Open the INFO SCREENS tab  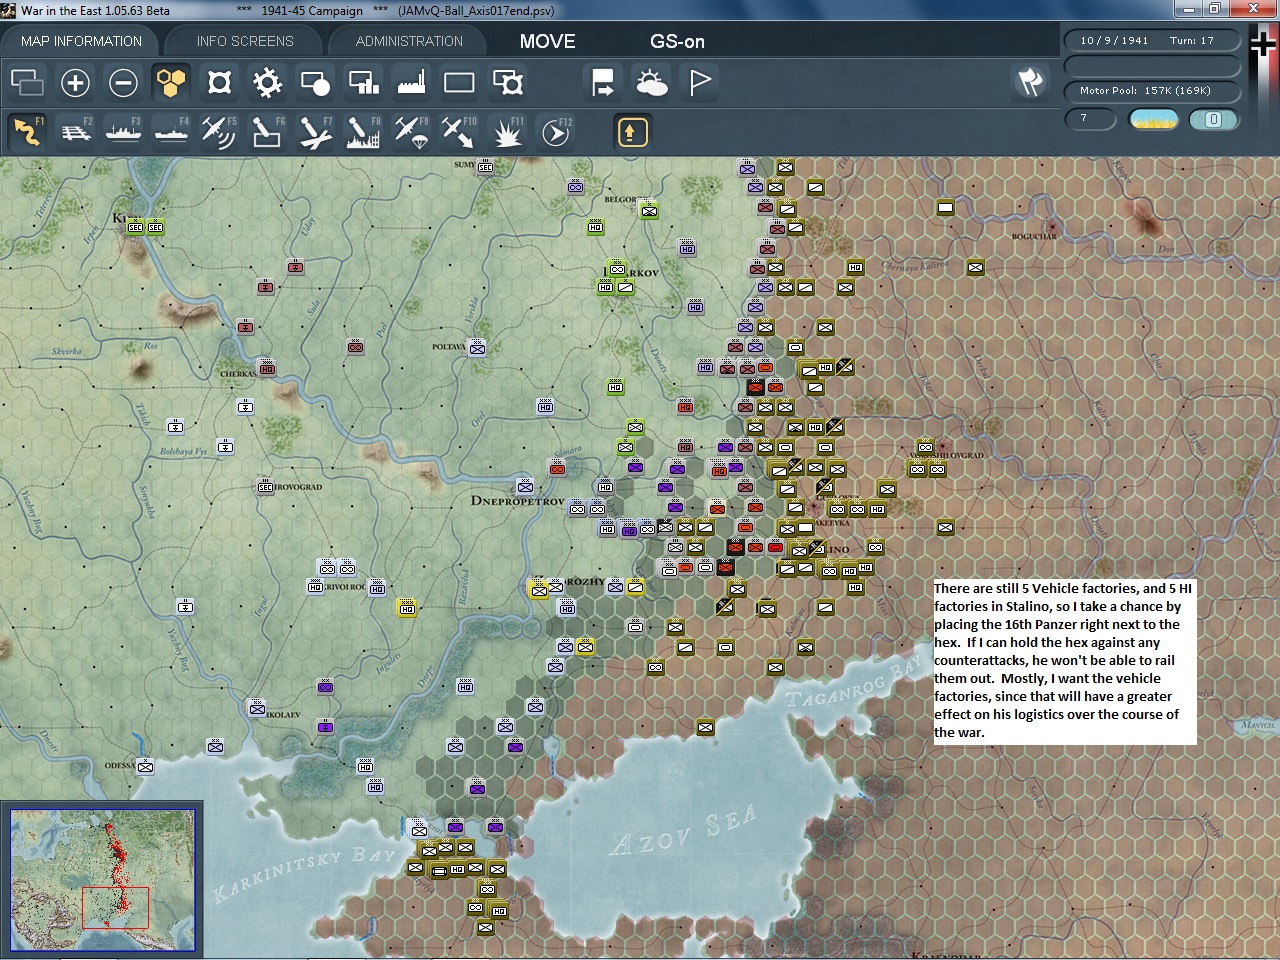245,41
